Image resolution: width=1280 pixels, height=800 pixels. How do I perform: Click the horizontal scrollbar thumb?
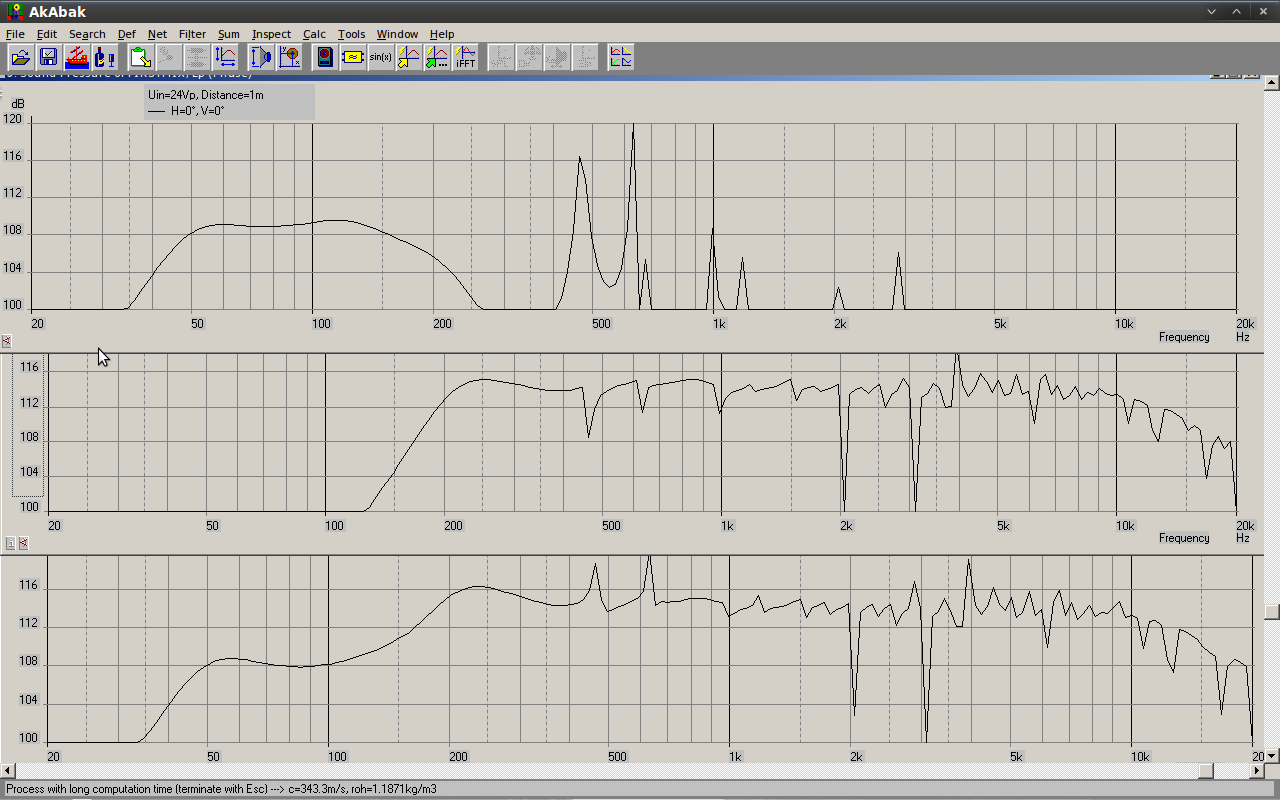pos(1207,771)
